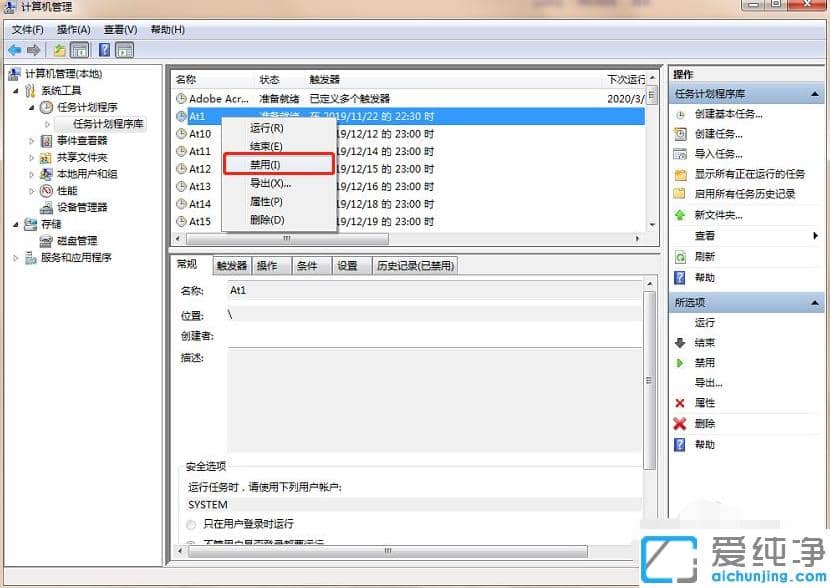The height and width of the screenshot is (588, 830).
Task: Click the back navigation arrow on toolbar
Action: 14,50
